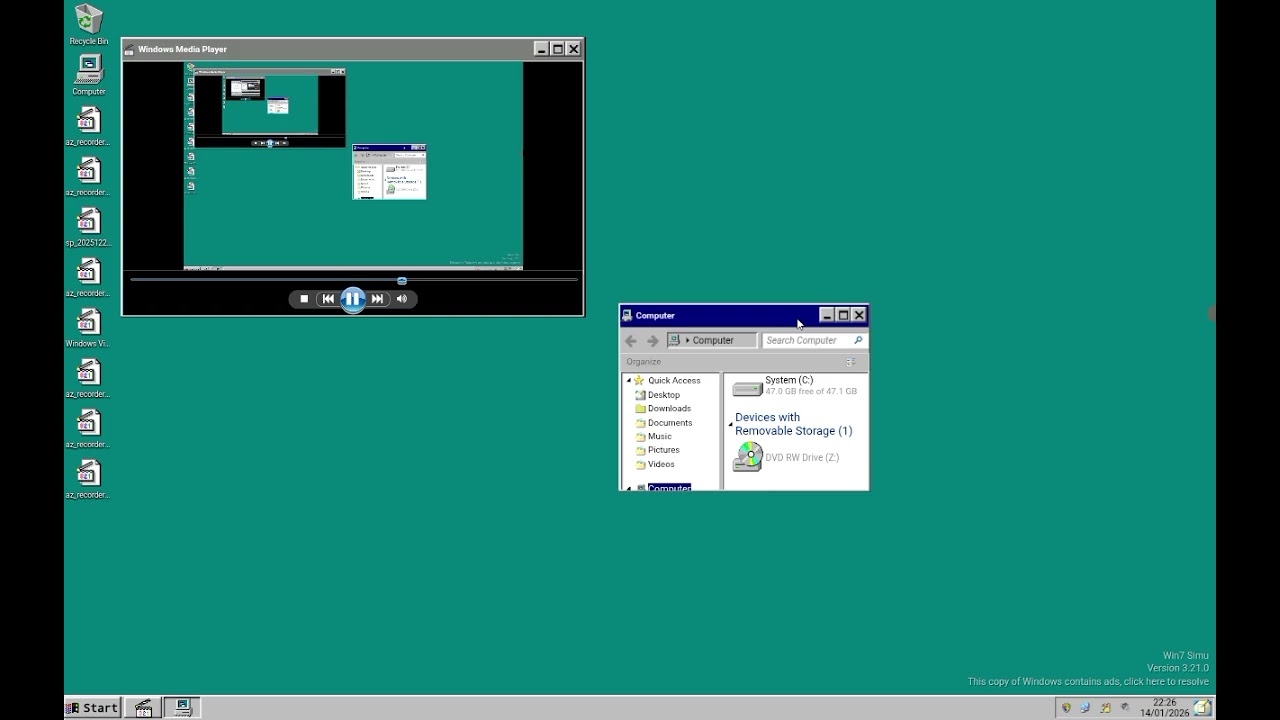Open Desktop in the navigation pane
Screen dimensions: 1280x720
(x=663, y=395)
